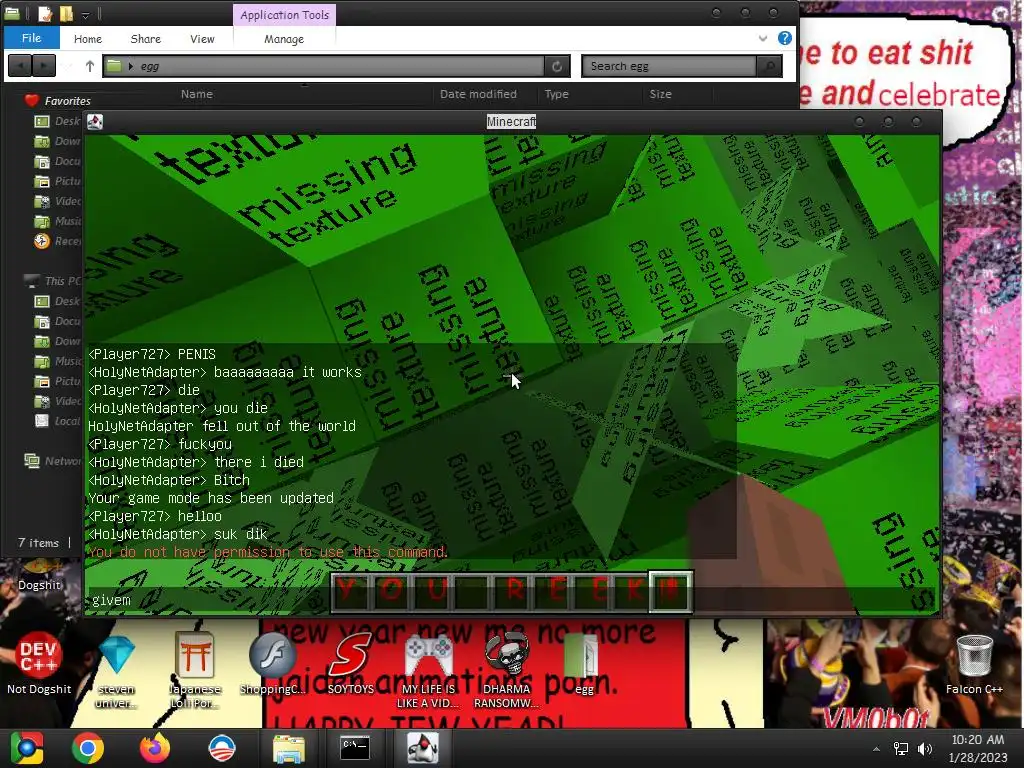Select Favorites in navigation pane
1024x768 pixels.
click(57, 101)
